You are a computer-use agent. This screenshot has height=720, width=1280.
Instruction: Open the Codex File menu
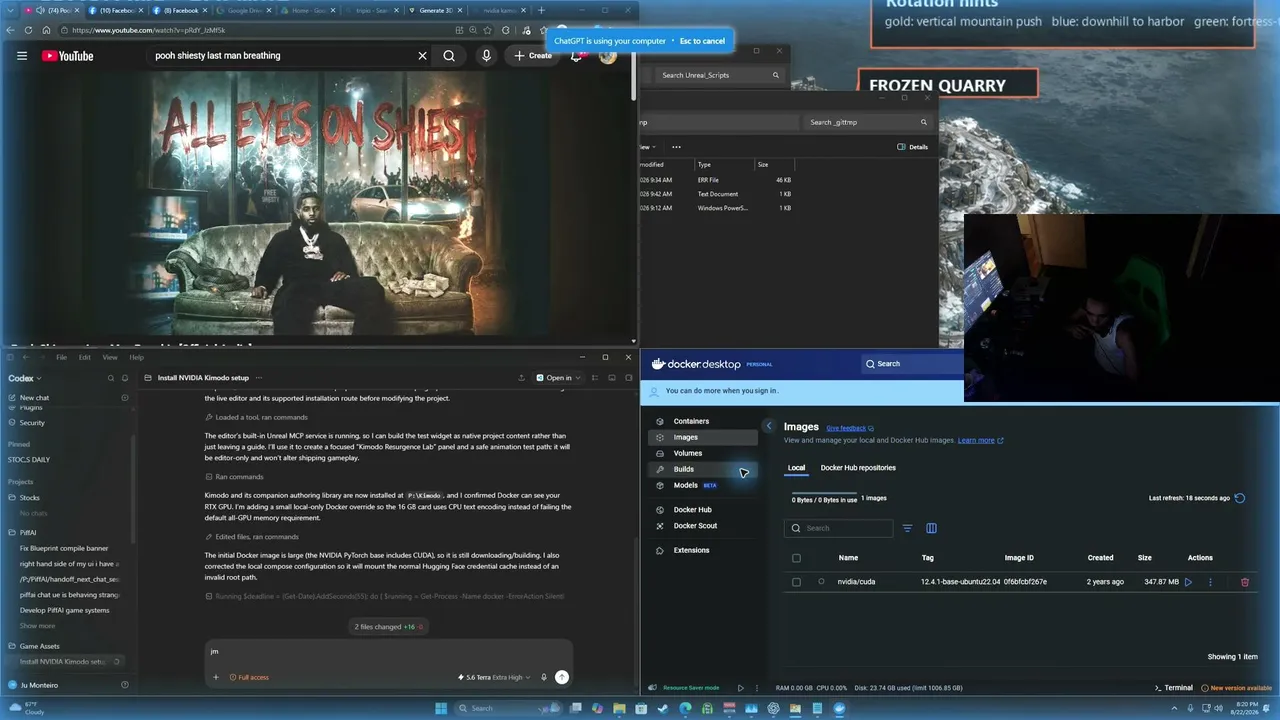[61, 357]
